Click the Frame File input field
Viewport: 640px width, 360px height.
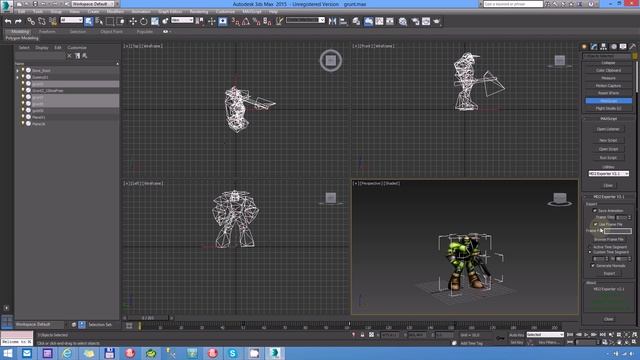(618, 231)
